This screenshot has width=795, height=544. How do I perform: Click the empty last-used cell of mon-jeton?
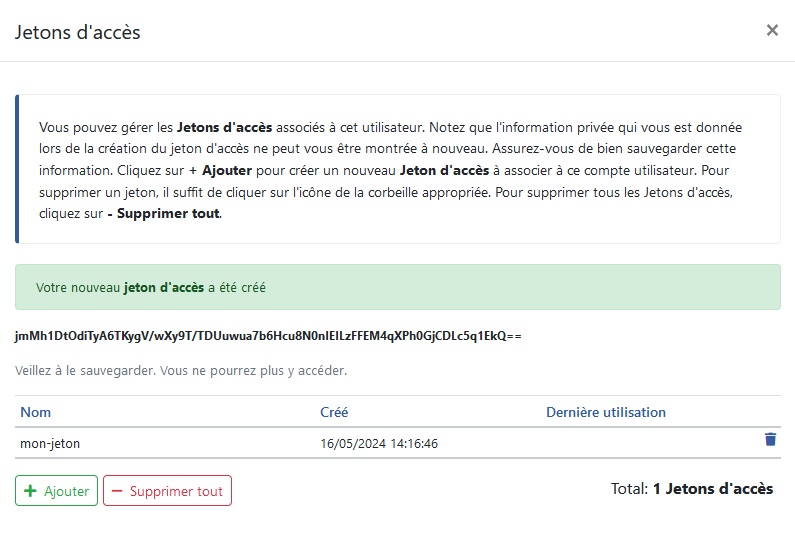(x=649, y=443)
